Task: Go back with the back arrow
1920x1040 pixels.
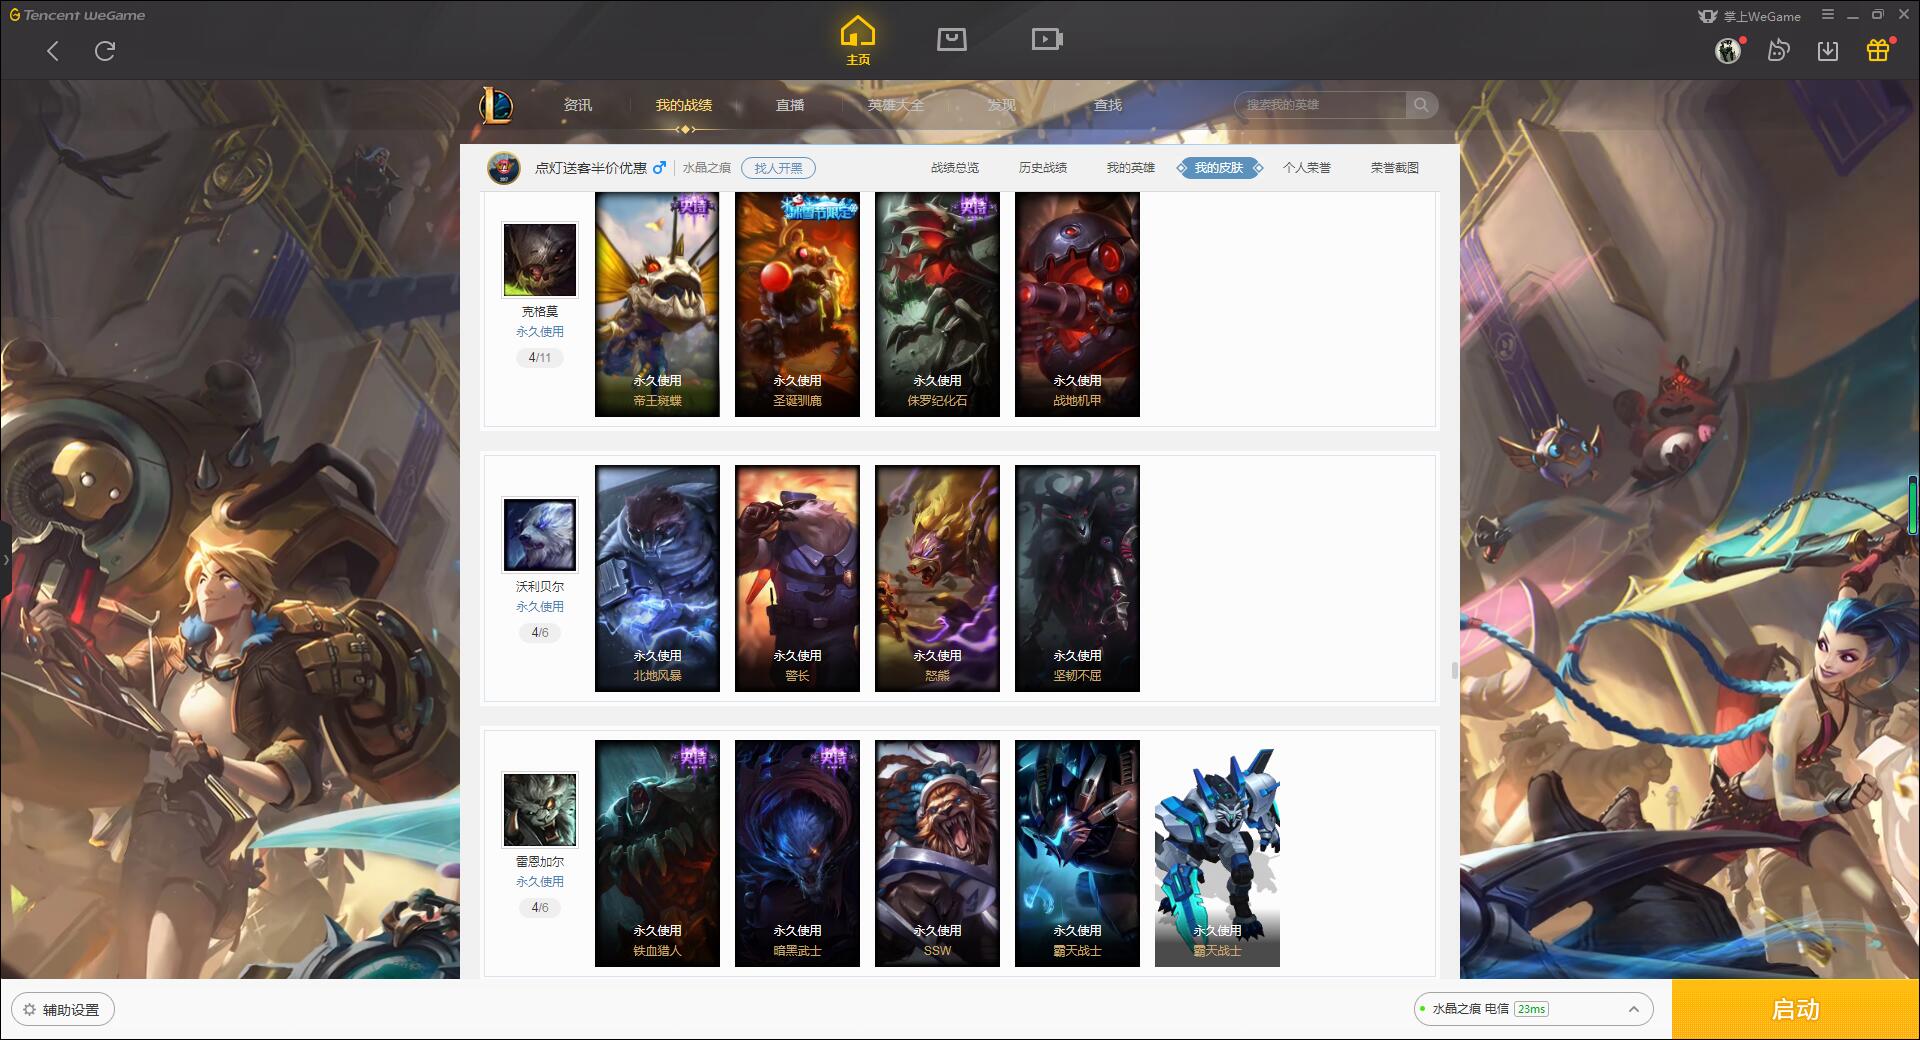Action: (x=53, y=51)
